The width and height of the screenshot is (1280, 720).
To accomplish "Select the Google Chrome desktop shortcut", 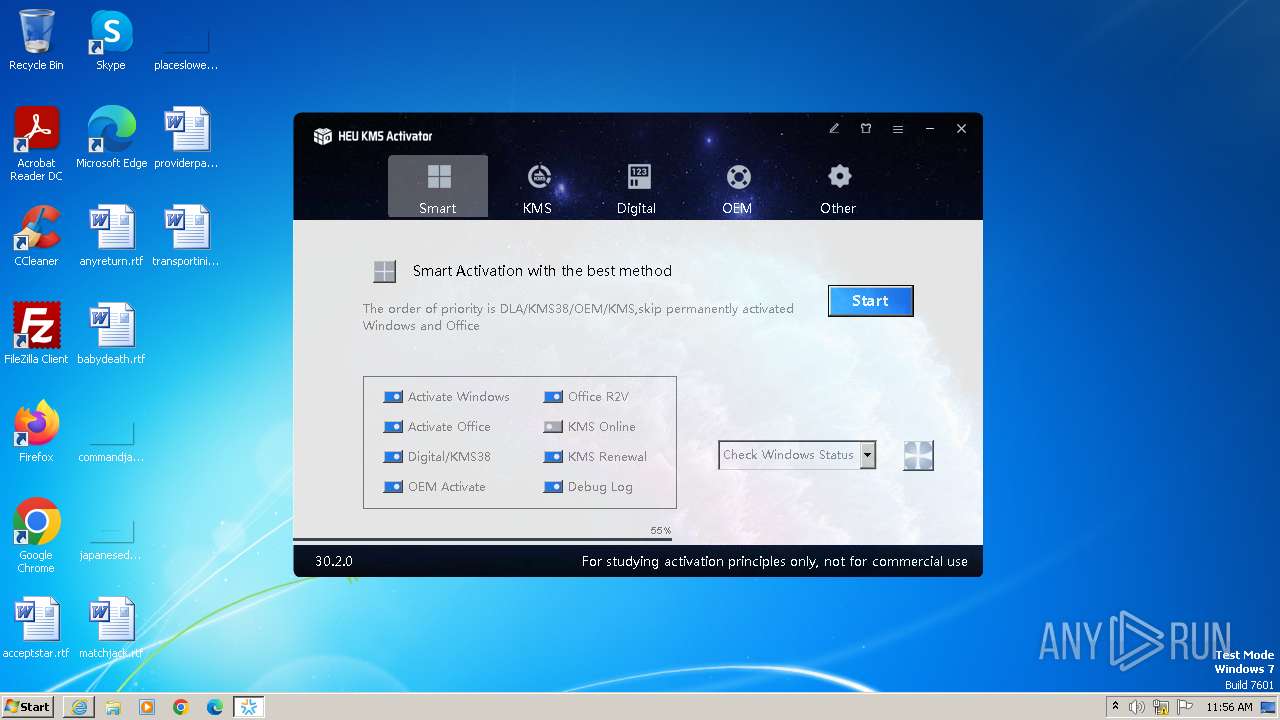I will (36, 536).
